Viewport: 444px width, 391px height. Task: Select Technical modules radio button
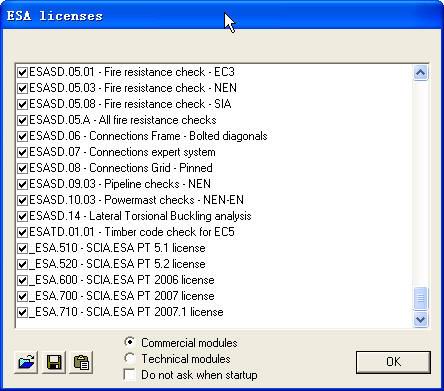tap(129, 358)
